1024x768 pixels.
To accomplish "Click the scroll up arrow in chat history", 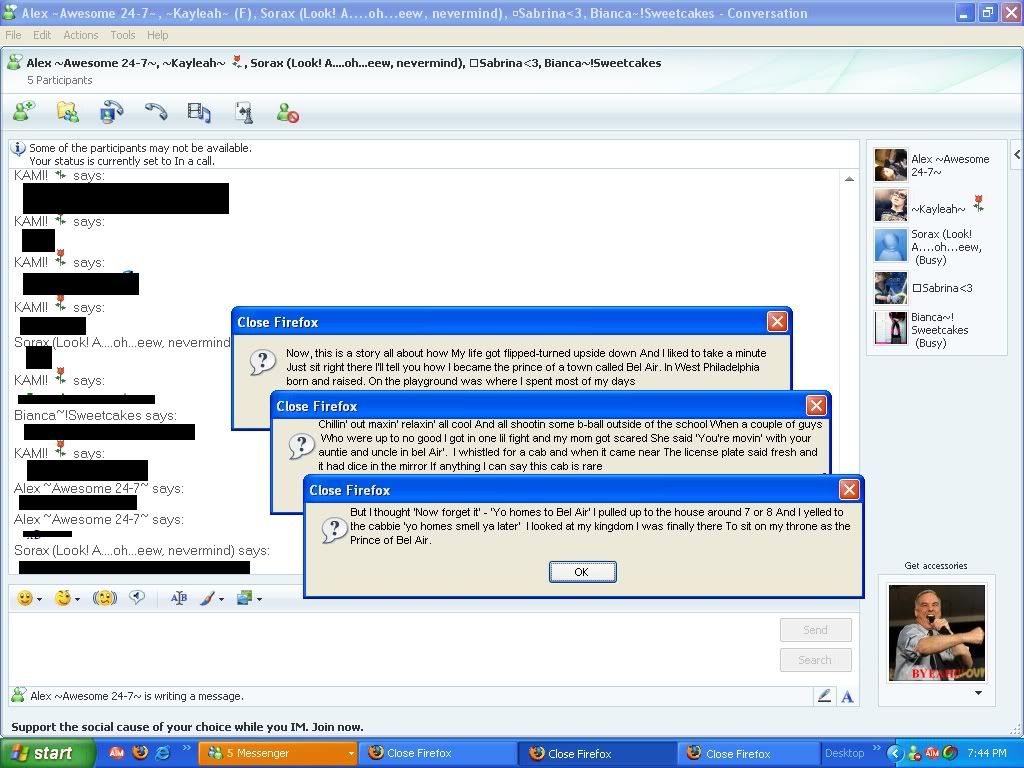I will coord(849,178).
